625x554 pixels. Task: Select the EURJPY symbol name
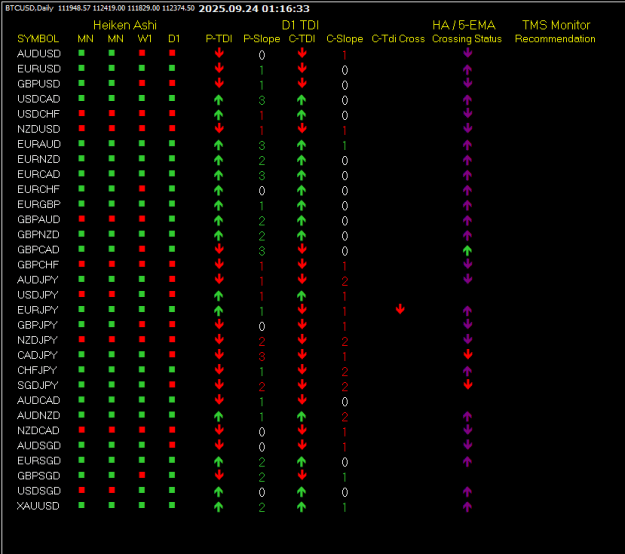pyautogui.click(x=38, y=310)
